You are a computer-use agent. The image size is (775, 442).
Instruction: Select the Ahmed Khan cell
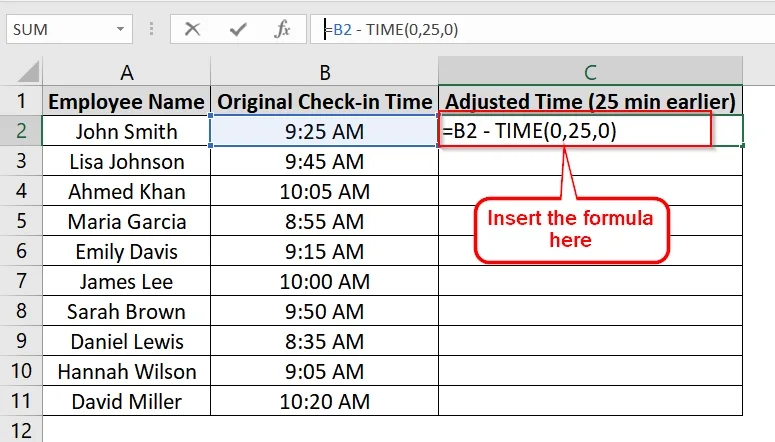[127, 191]
